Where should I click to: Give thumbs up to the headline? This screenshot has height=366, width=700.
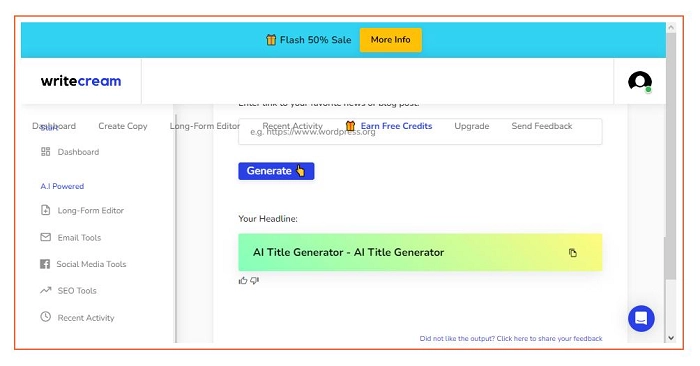(x=242, y=280)
